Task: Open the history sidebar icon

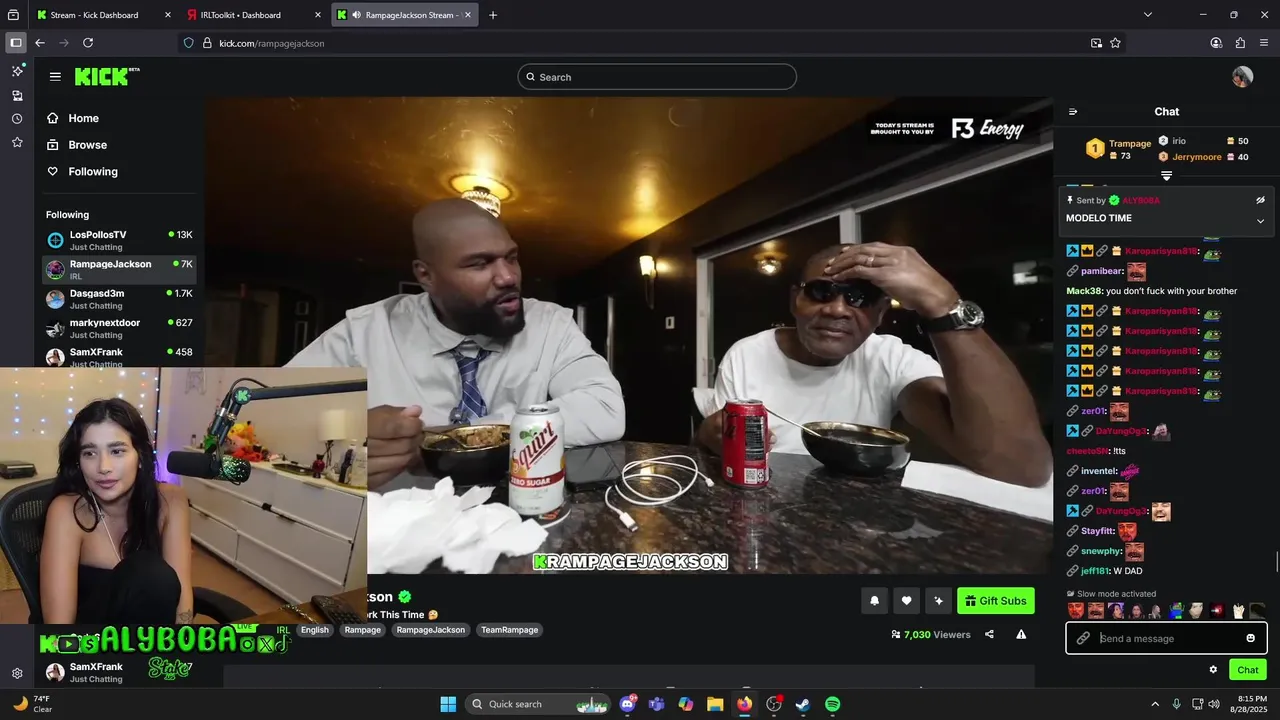Action: click(x=17, y=119)
